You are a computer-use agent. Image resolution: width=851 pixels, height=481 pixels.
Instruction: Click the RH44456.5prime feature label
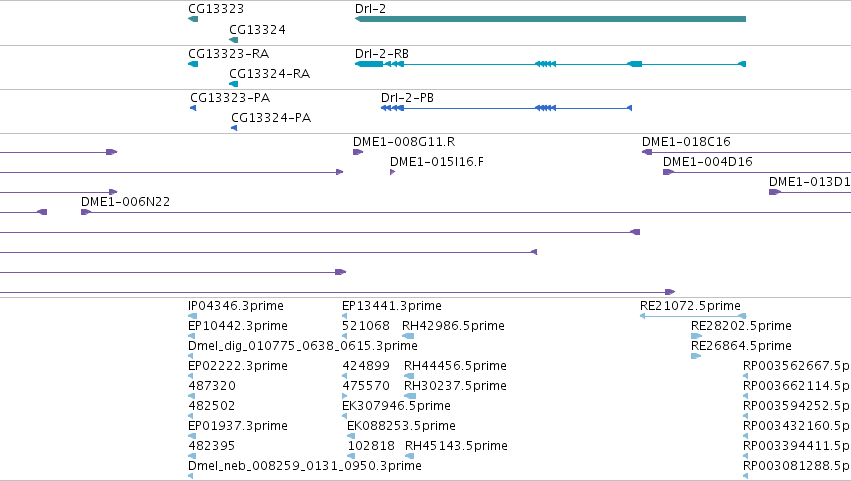point(455,366)
